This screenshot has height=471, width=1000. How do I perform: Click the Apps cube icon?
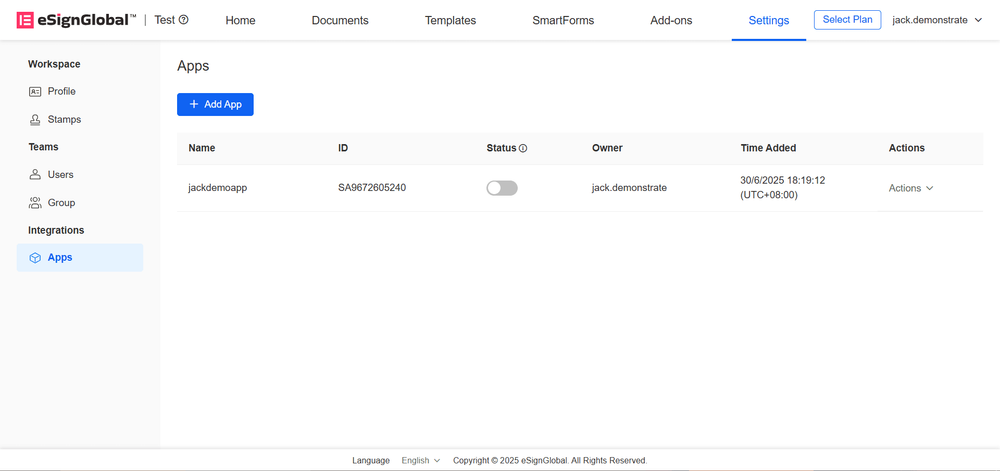(35, 257)
